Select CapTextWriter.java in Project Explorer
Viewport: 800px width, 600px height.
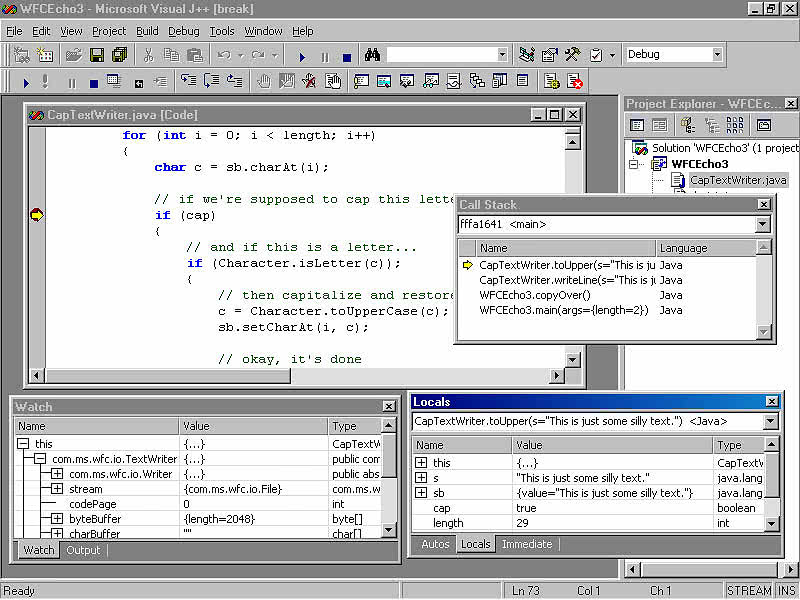[x=738, y=180]
